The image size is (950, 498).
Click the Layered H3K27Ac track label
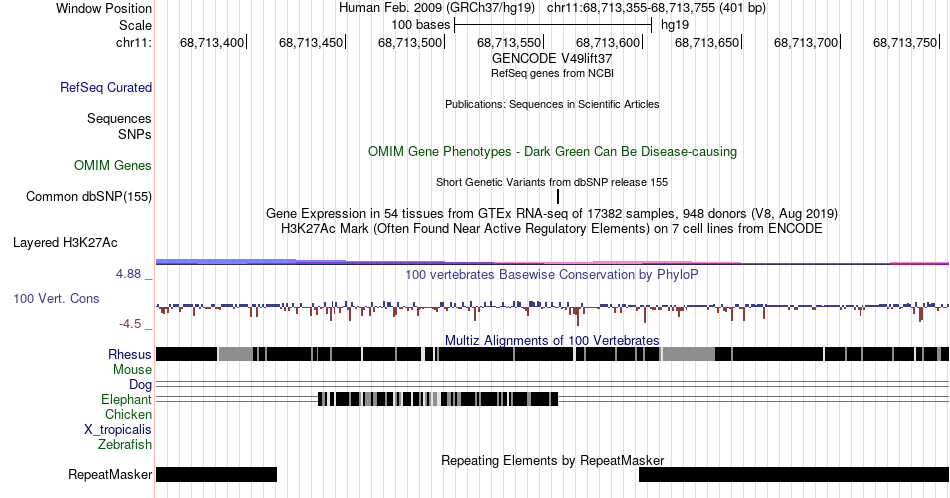pos(65,242)
